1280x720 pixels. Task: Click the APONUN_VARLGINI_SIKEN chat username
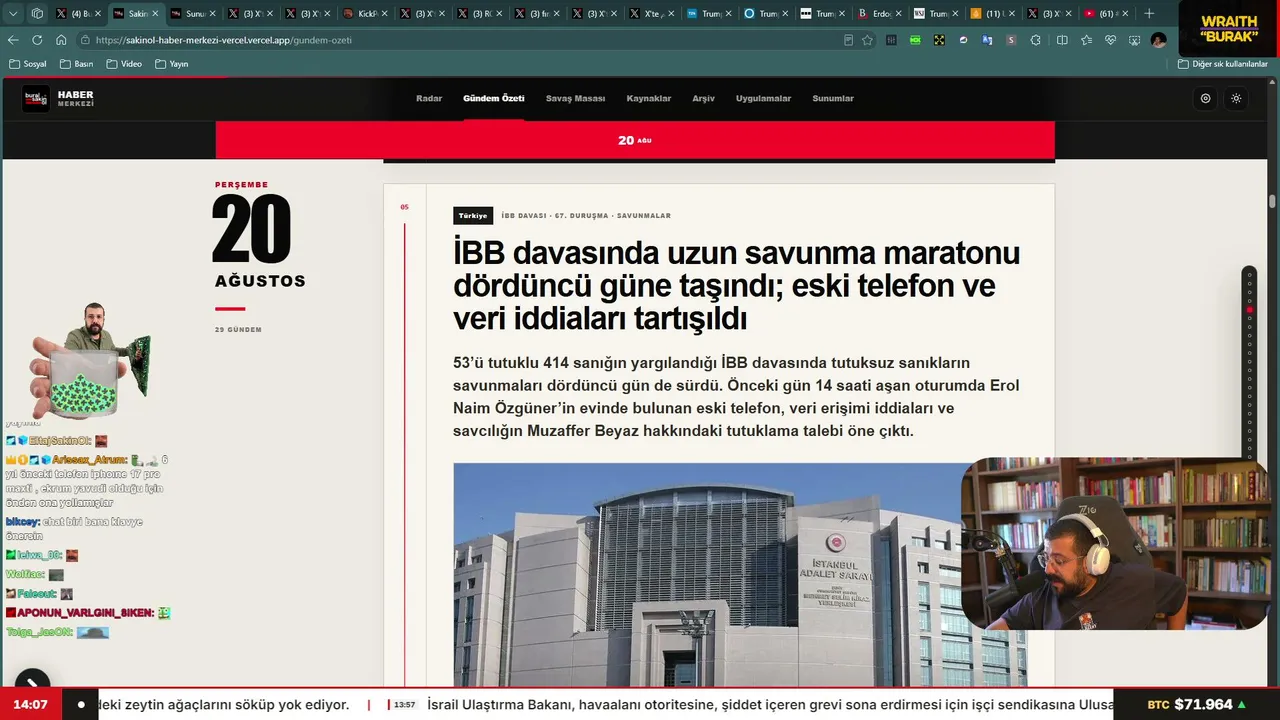pos(85,613)
